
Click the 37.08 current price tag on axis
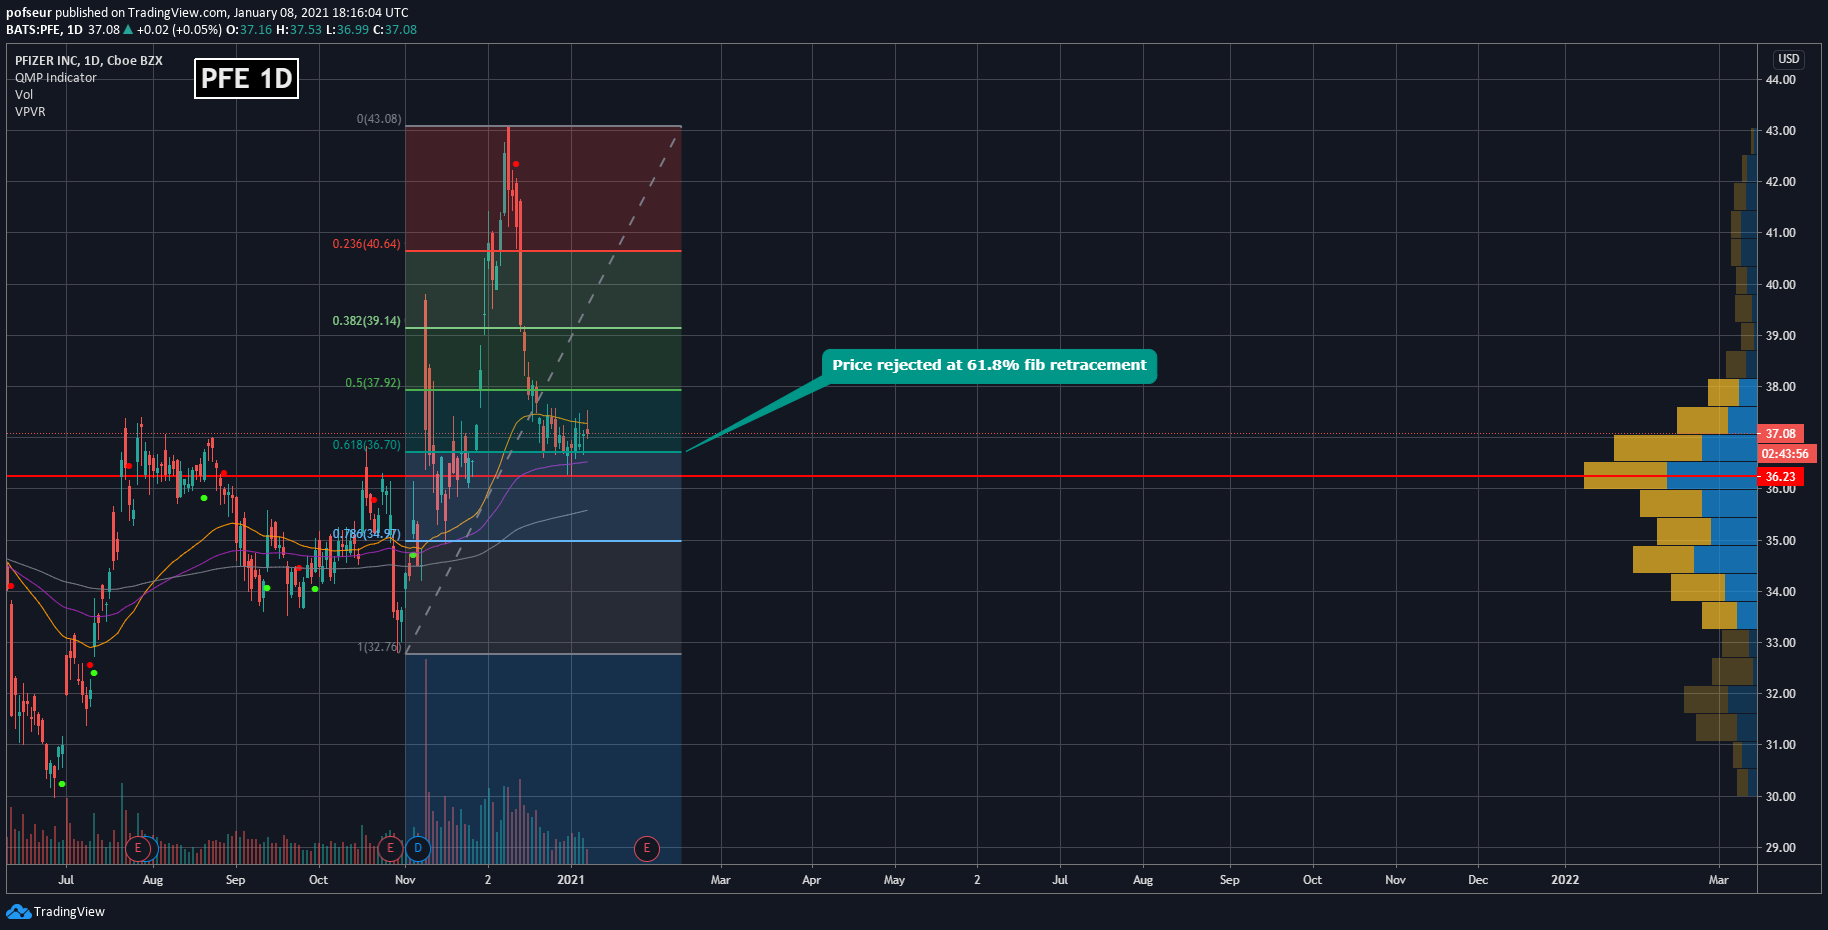coord(1781,434)
